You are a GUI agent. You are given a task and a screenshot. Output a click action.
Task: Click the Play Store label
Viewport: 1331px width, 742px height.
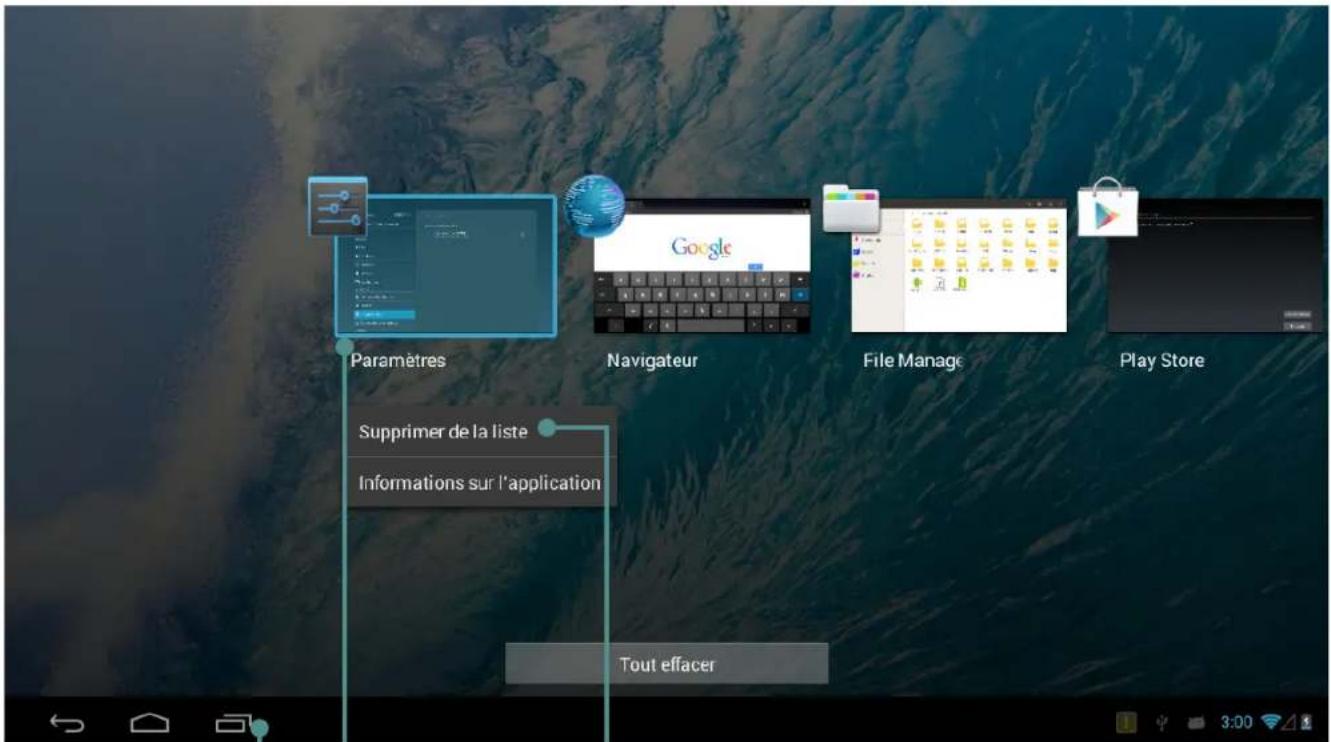click(x=1162, y=361)
